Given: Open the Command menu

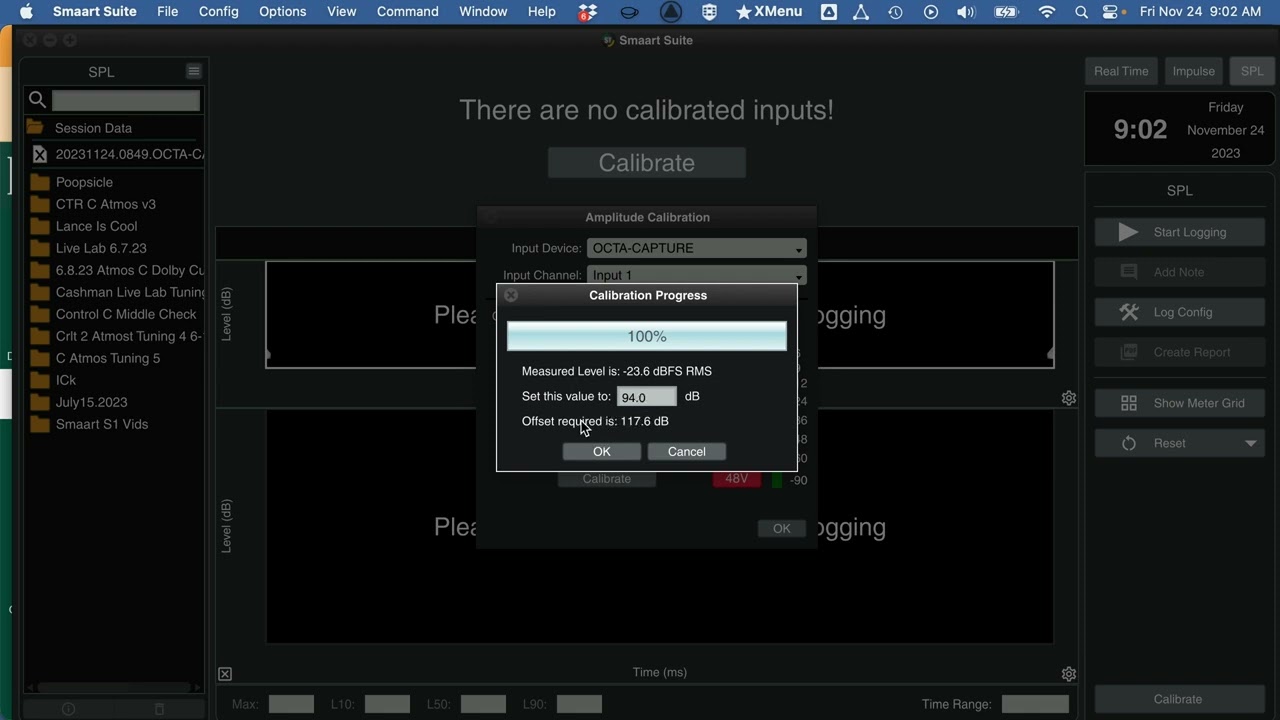Looking at the screenshot, I should pyautogui.click(x=408, y=12).
